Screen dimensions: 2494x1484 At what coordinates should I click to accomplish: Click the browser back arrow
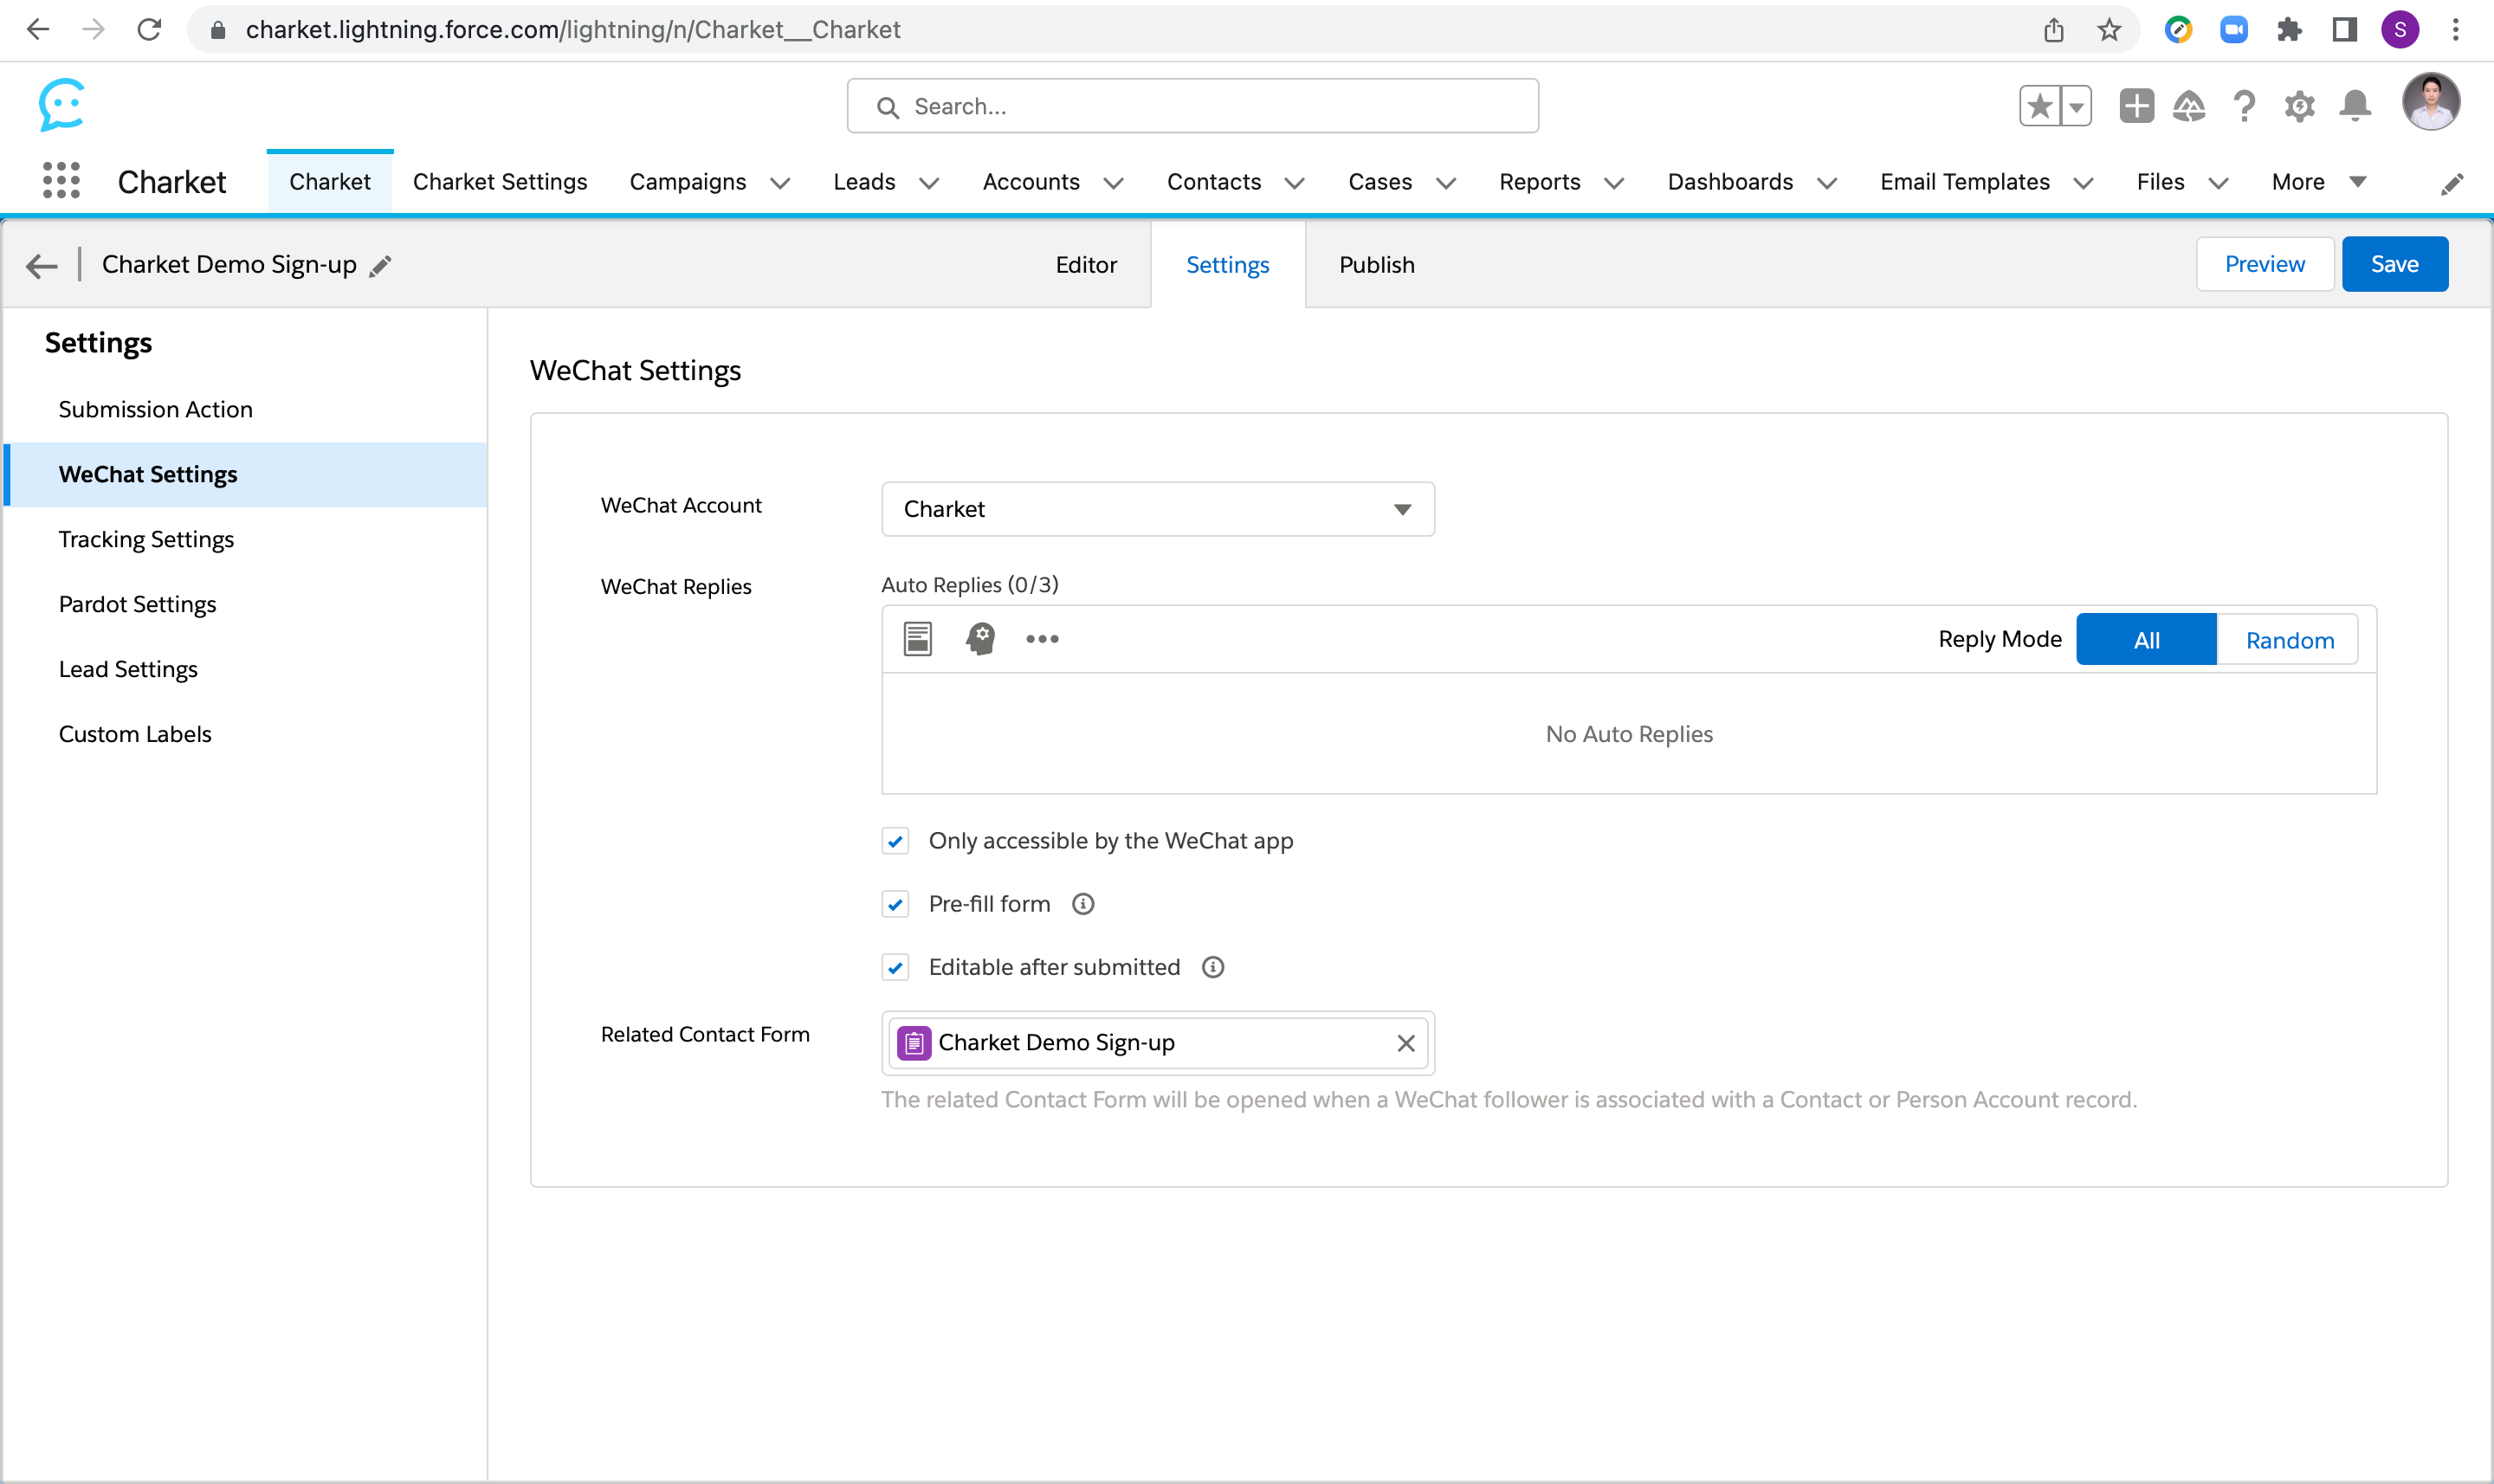38,30
